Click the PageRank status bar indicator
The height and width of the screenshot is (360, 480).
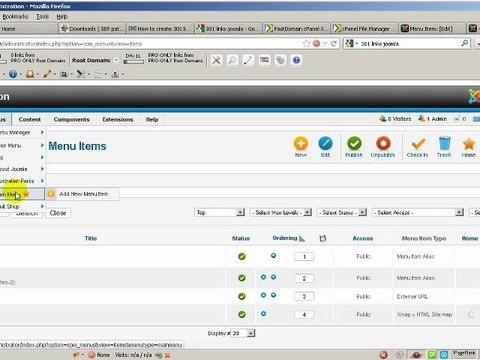tap(464, 354)
